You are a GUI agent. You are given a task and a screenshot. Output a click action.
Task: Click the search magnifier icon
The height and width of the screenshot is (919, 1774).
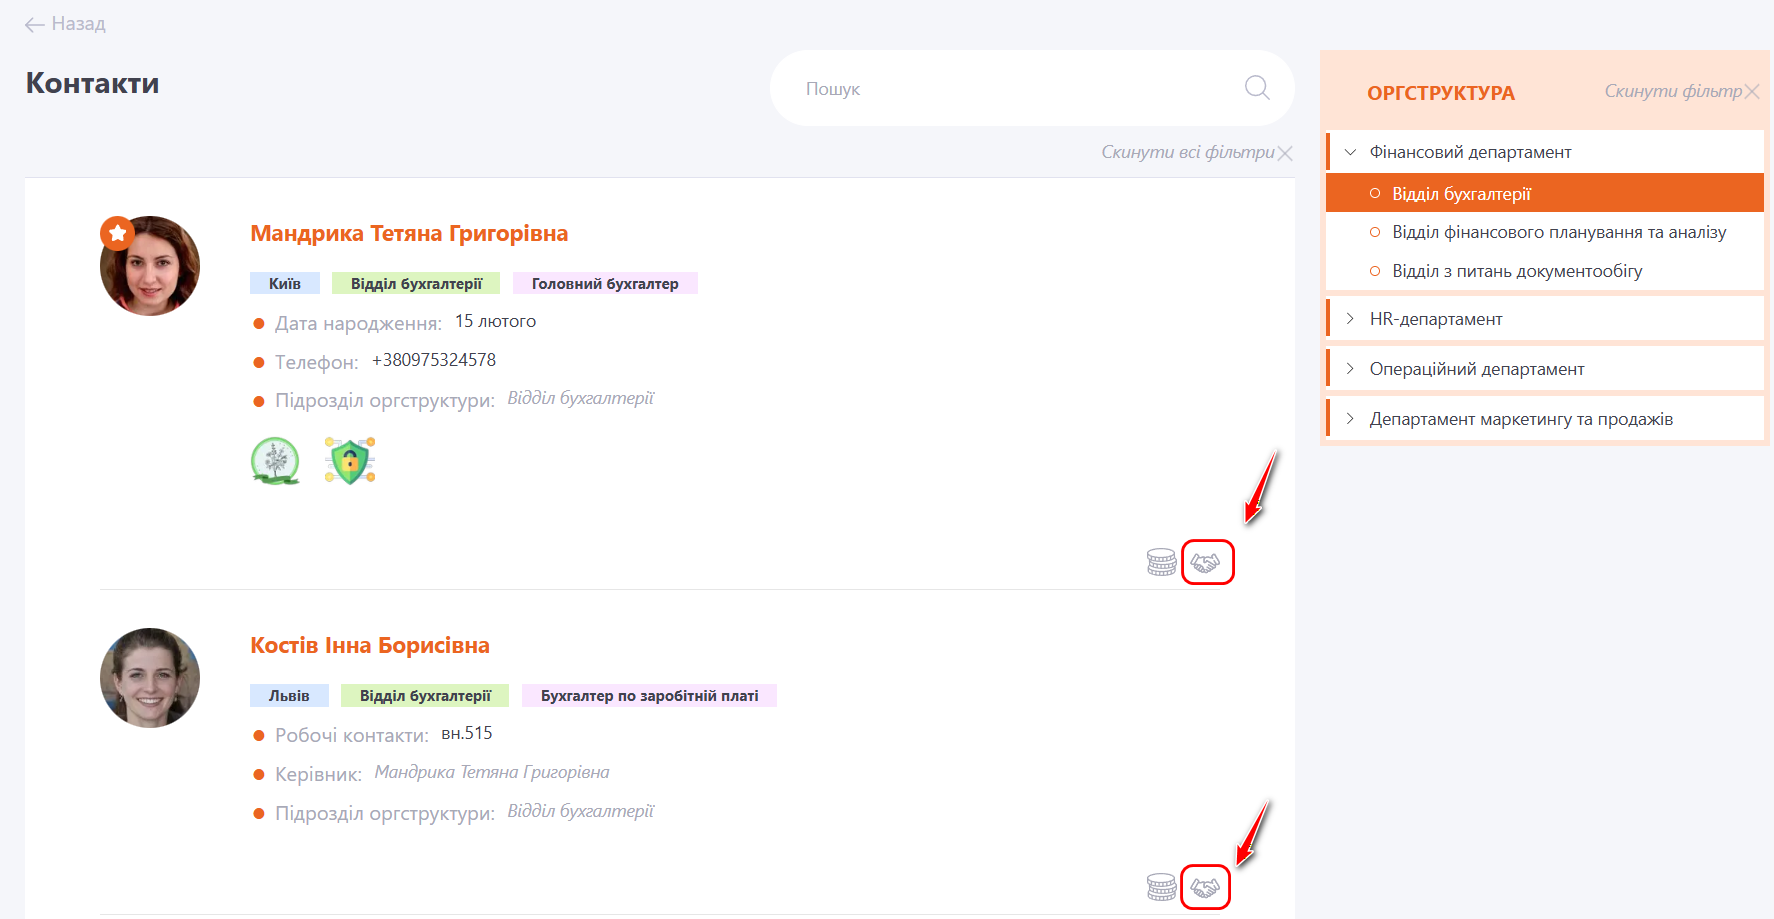point(1256,88)
